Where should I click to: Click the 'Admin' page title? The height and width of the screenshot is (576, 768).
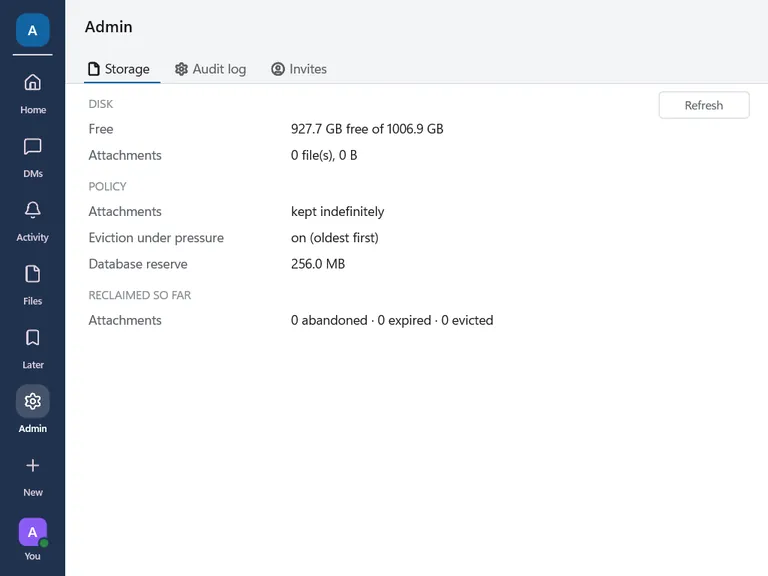(x=109, y=26)
